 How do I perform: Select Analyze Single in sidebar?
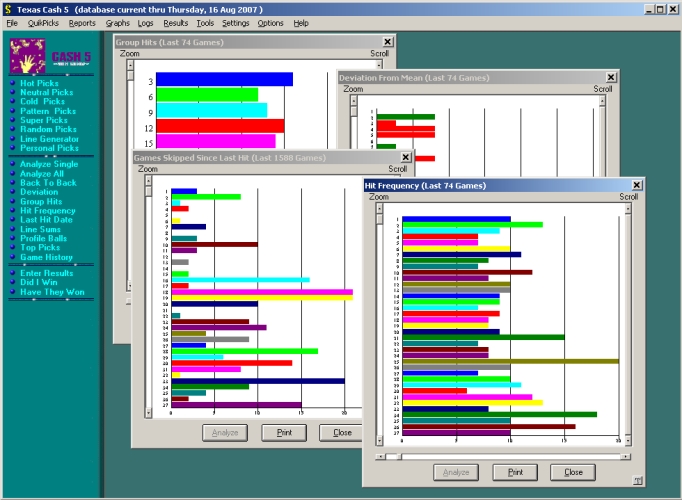pos(49,164)
